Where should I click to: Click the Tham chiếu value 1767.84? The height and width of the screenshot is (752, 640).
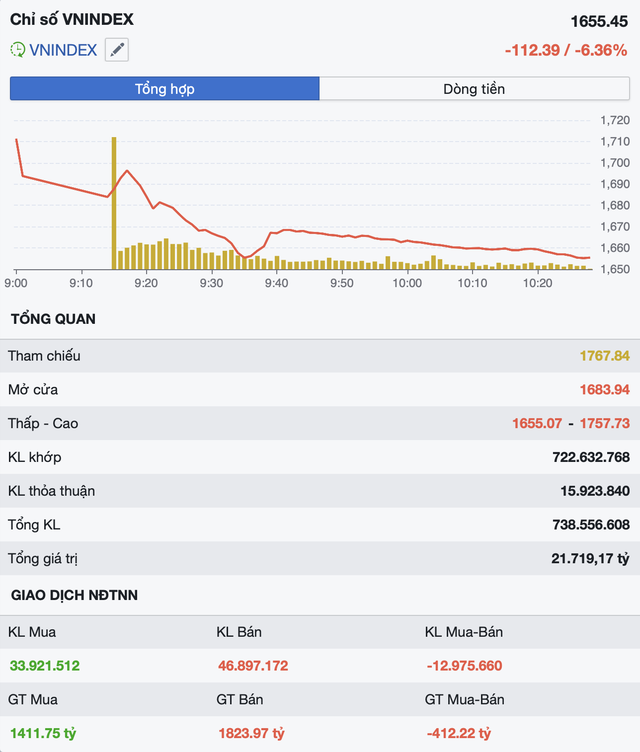[604, 356]
